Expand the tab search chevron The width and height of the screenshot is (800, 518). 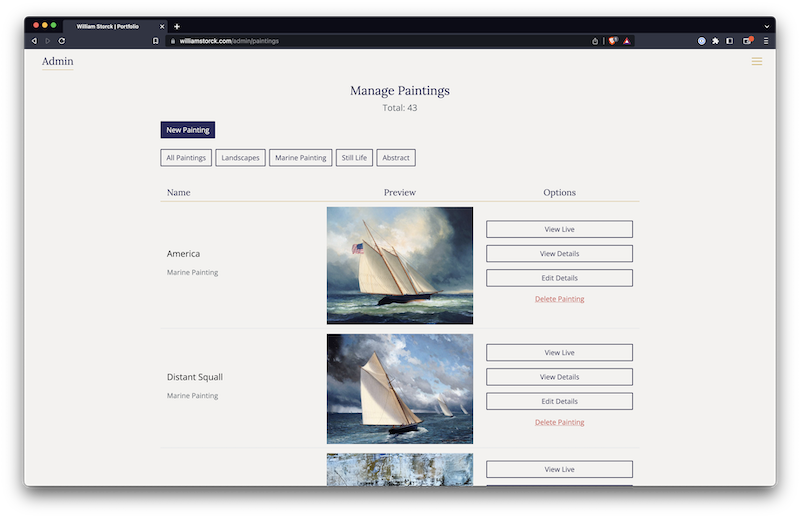pyautogui.click(x=766, y=27)
